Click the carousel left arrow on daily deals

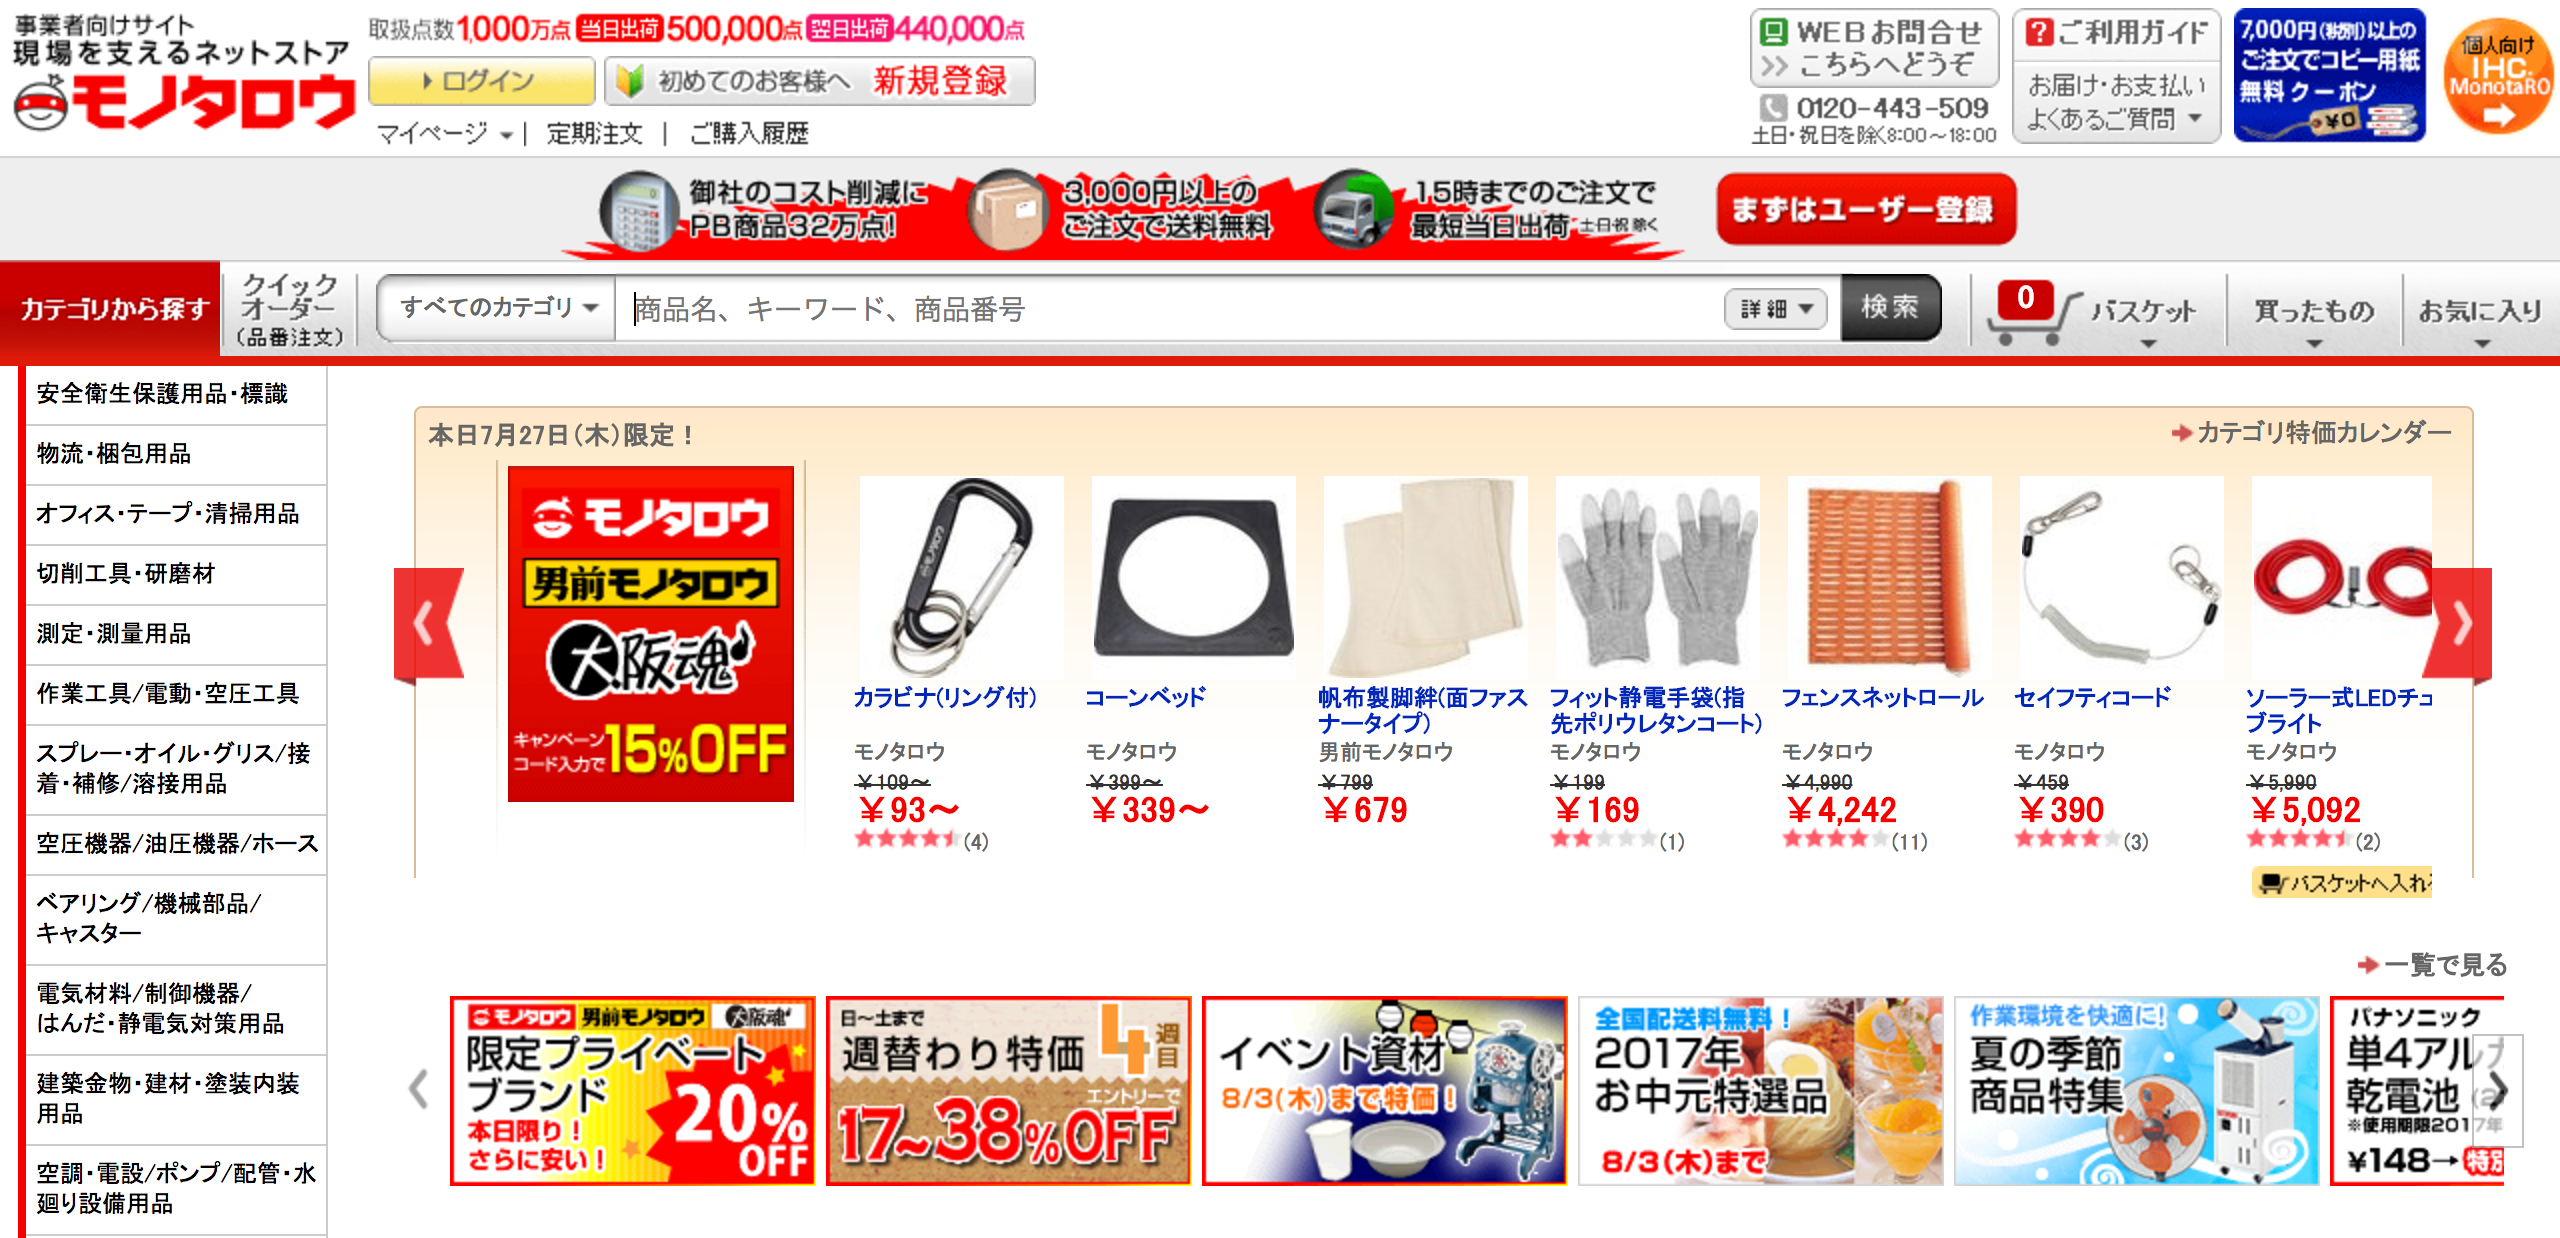pyautogui.click(x=428, y=624)
